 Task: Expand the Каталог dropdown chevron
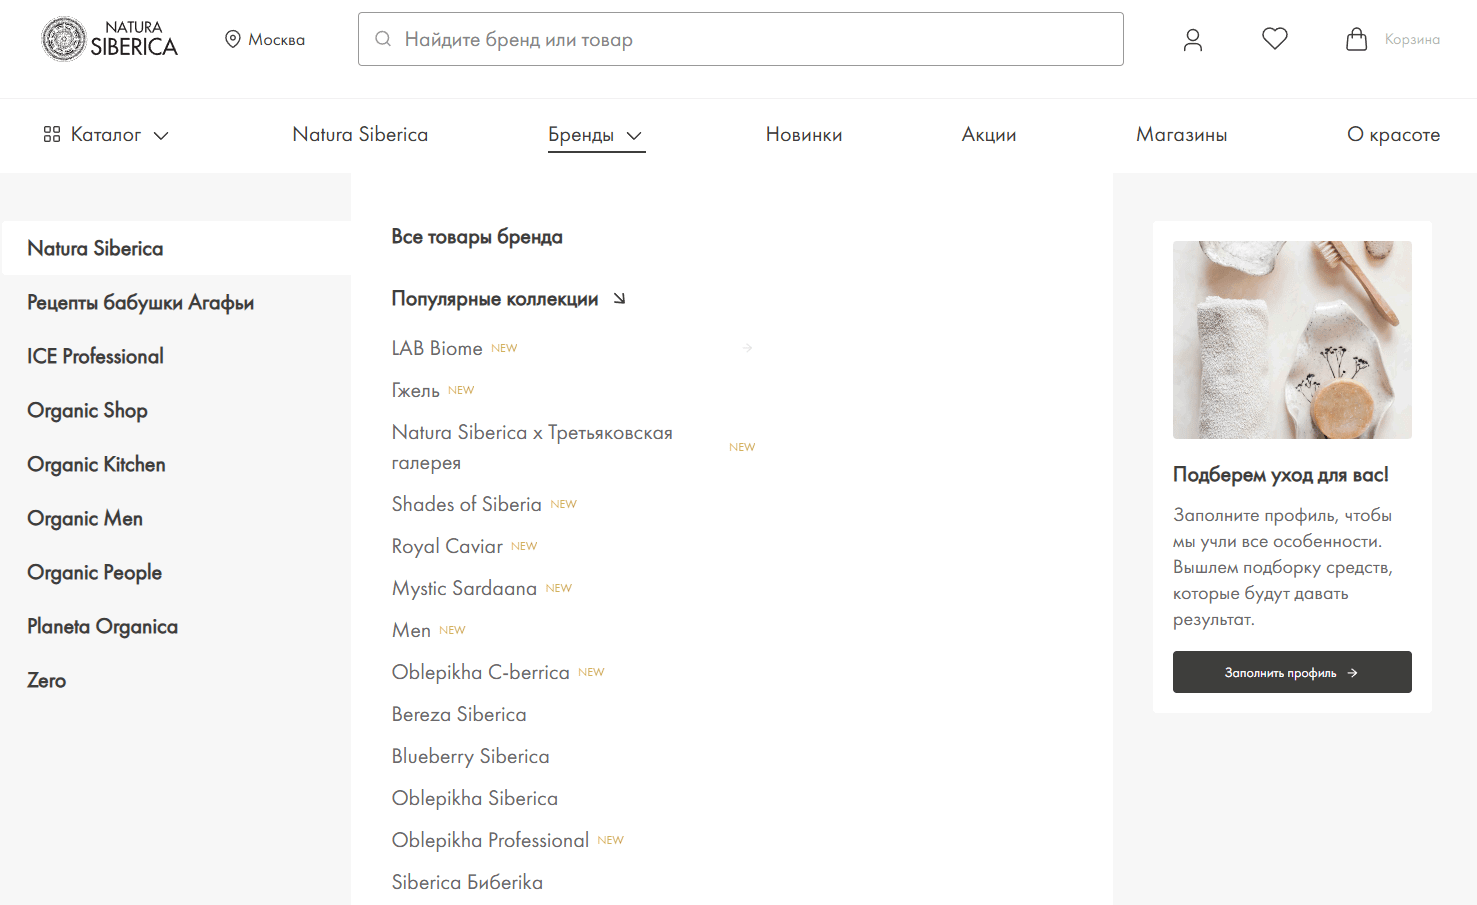pyautogui.click(x=161, y=135)
